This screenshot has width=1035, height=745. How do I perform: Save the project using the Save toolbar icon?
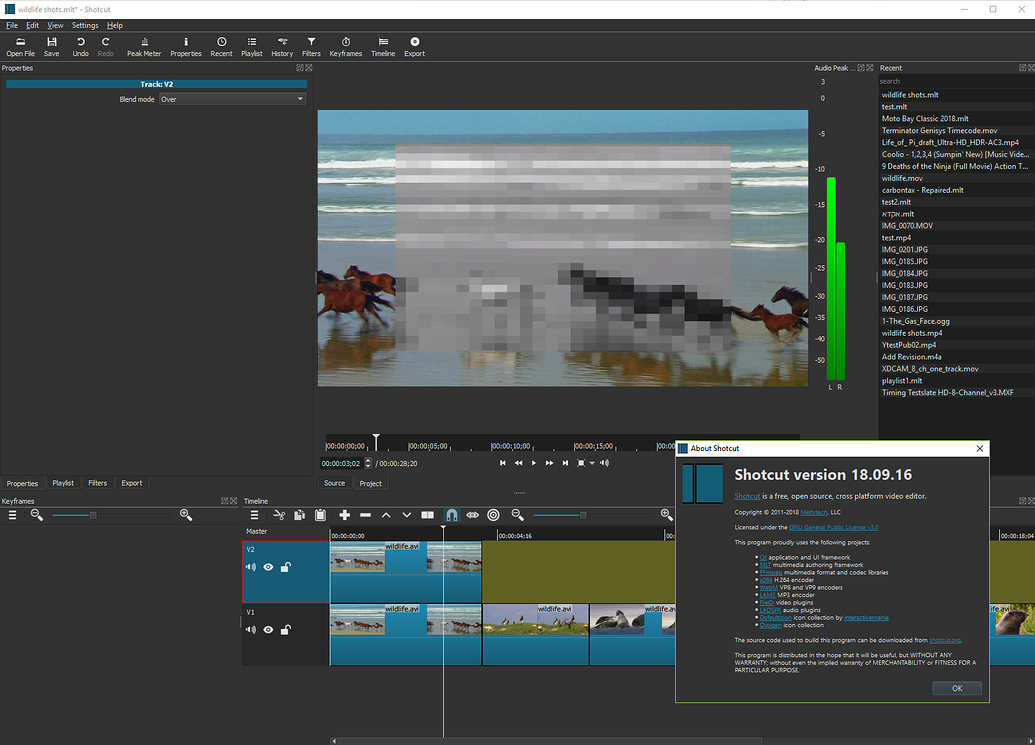click(x=51, y=47)
